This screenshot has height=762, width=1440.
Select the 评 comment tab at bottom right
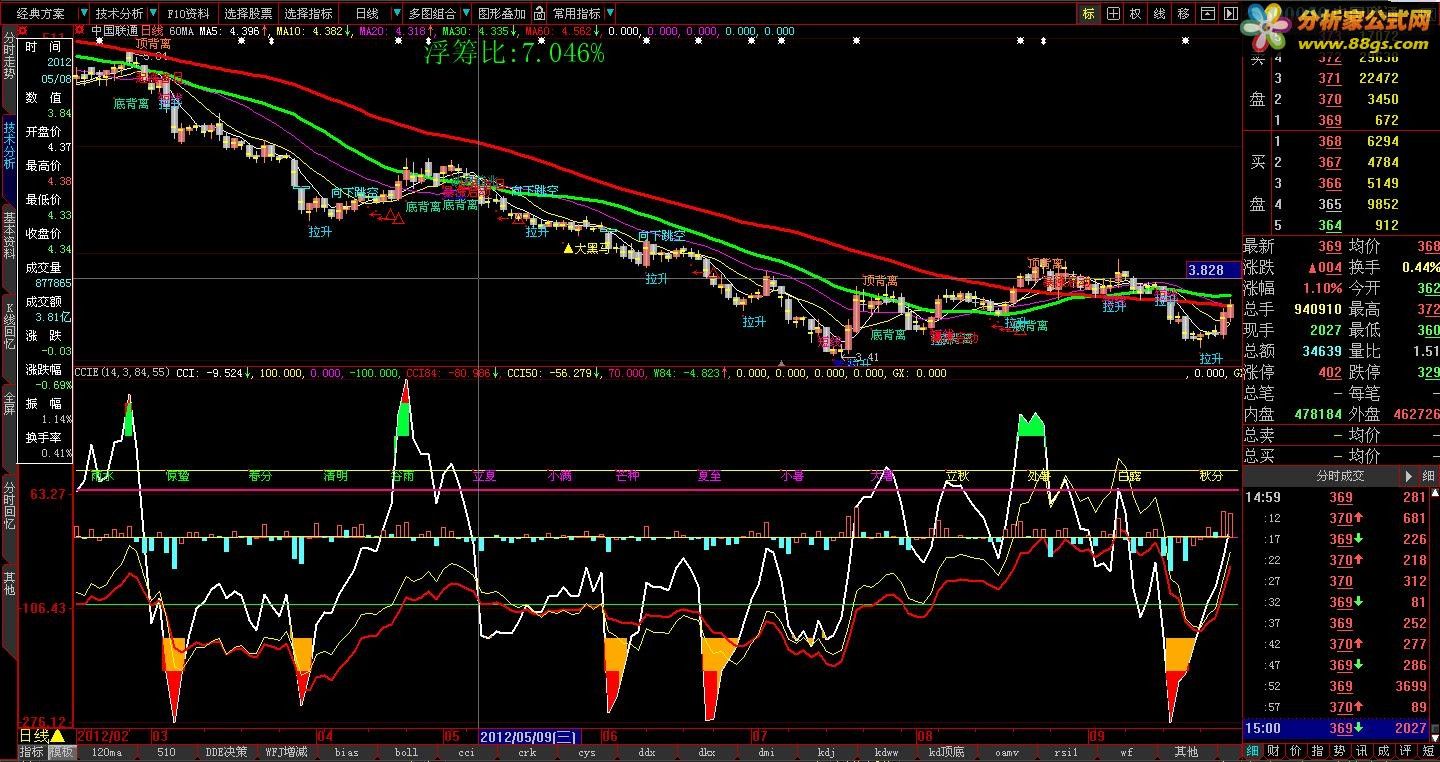pos(1405,751)
